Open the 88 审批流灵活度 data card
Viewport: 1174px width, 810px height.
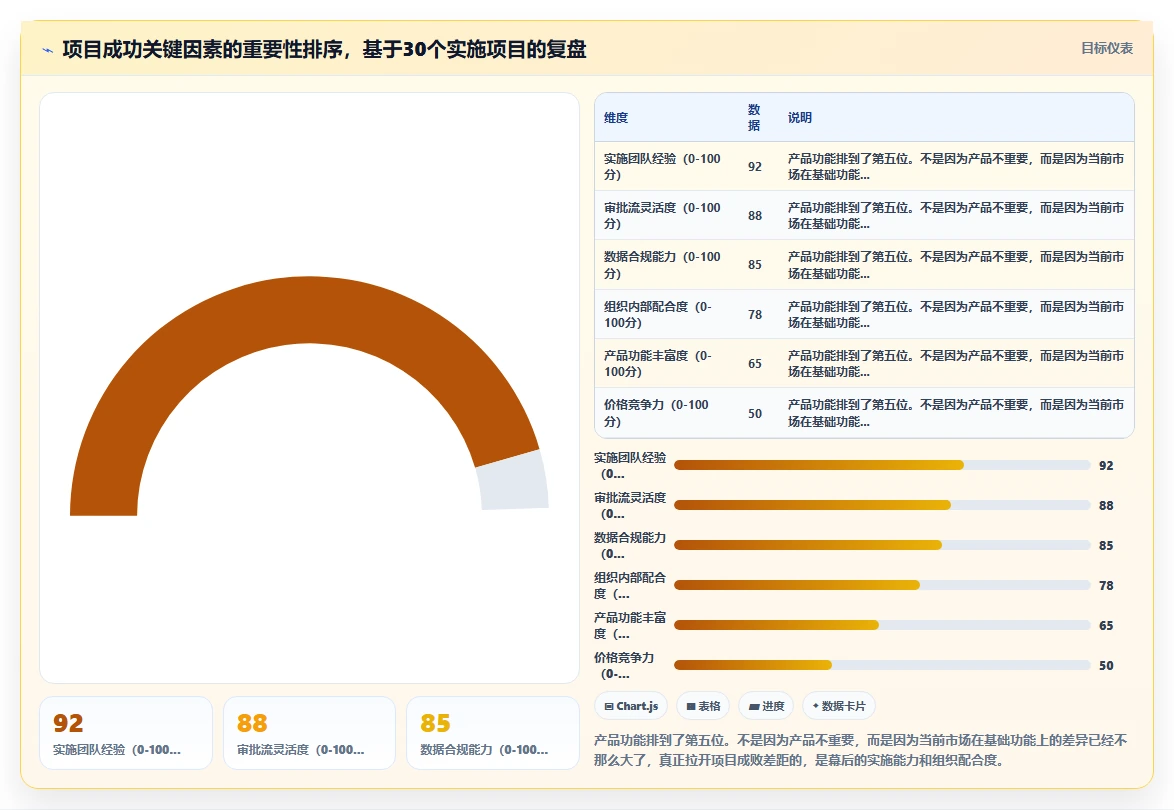point(309,733)
